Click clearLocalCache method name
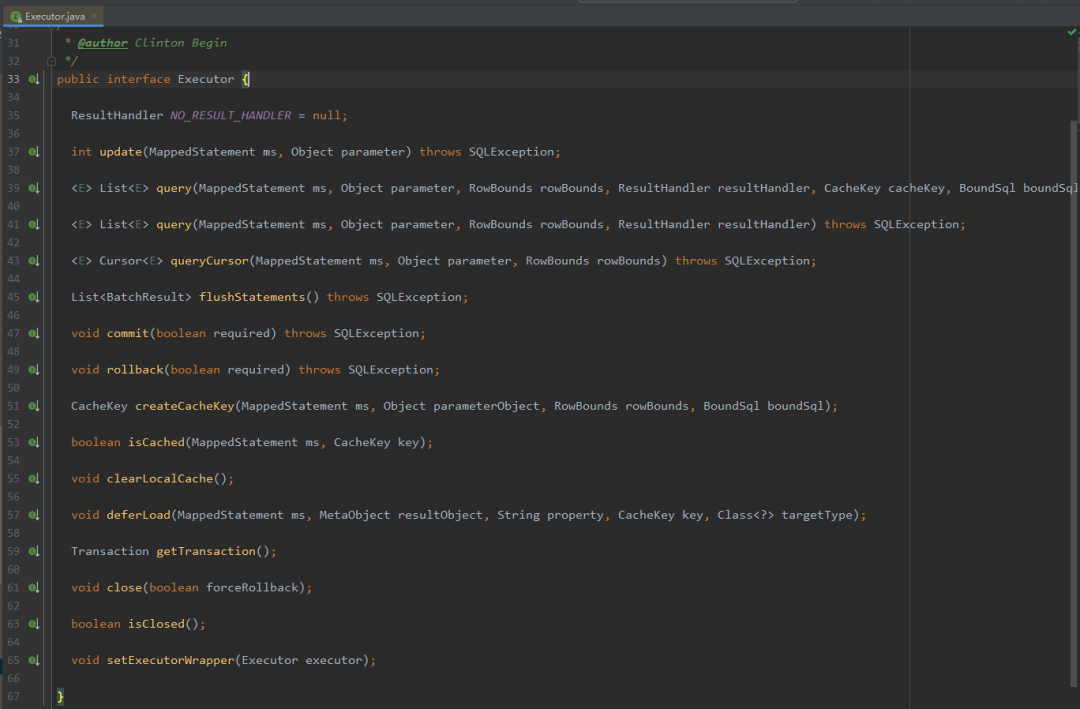This screenshot has height=709, width=1080. coord(160,479)
